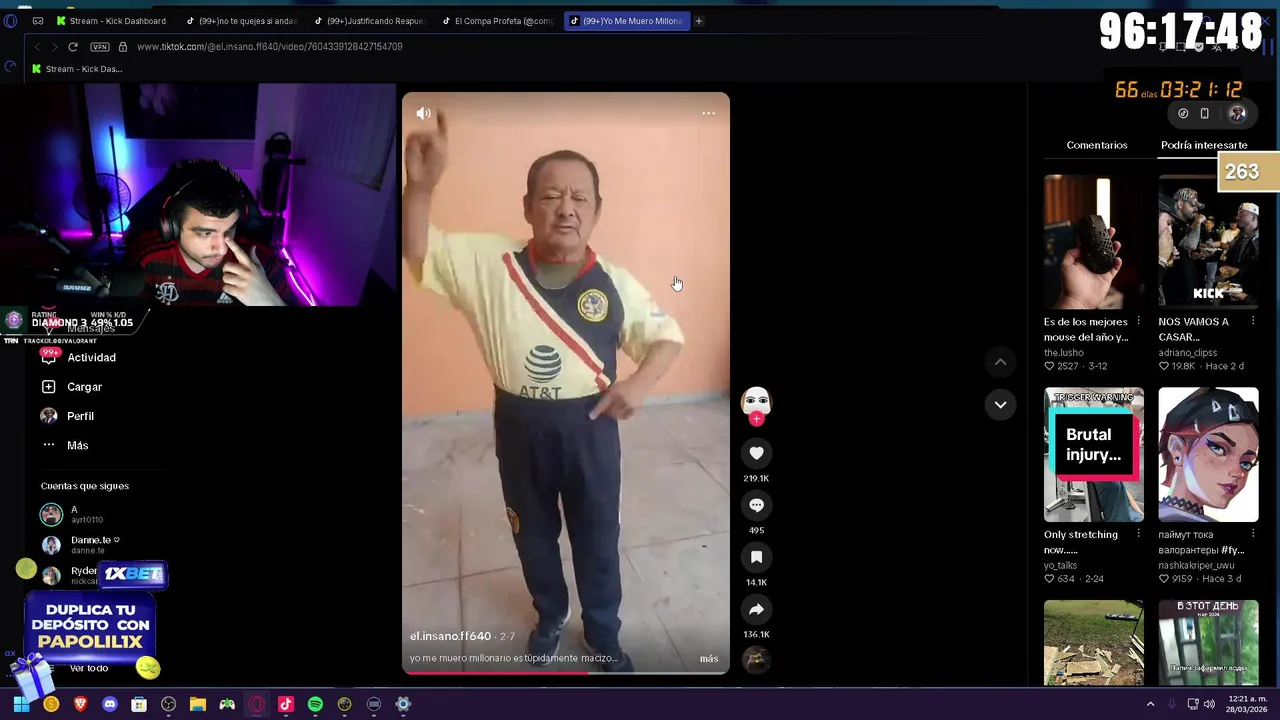Open the Actividad sidebar item
The width and height of the screenshot is (1280, 720).
80,357
